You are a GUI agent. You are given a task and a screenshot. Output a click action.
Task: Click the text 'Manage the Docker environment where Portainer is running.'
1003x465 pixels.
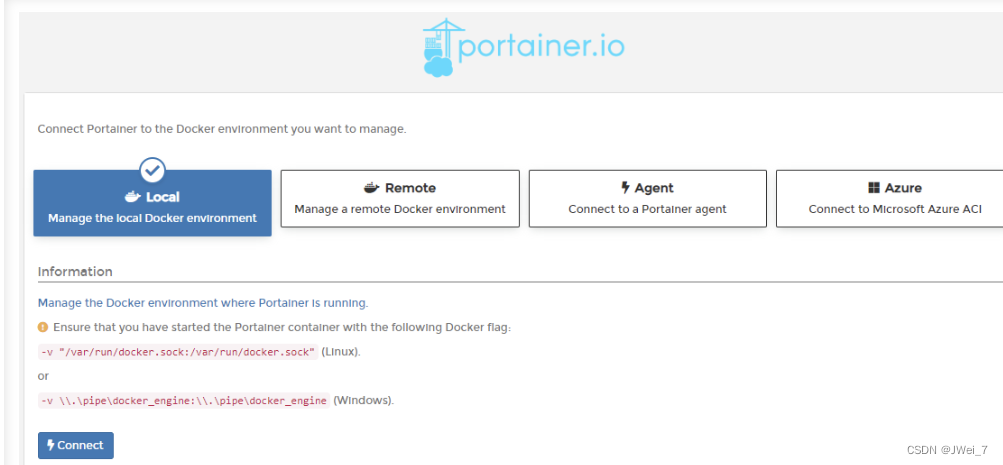(x=203, y=303)
